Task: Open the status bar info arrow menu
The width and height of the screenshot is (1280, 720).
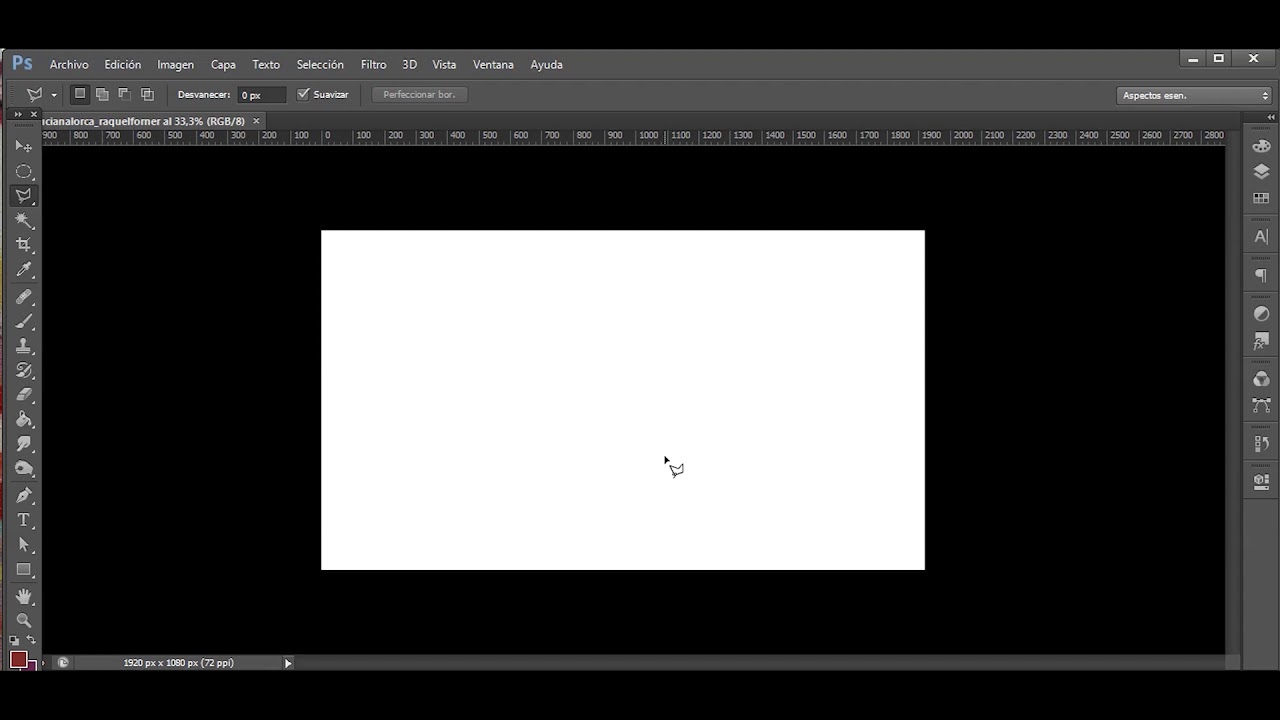Action: pyautogui.click(x=288, y=663)
